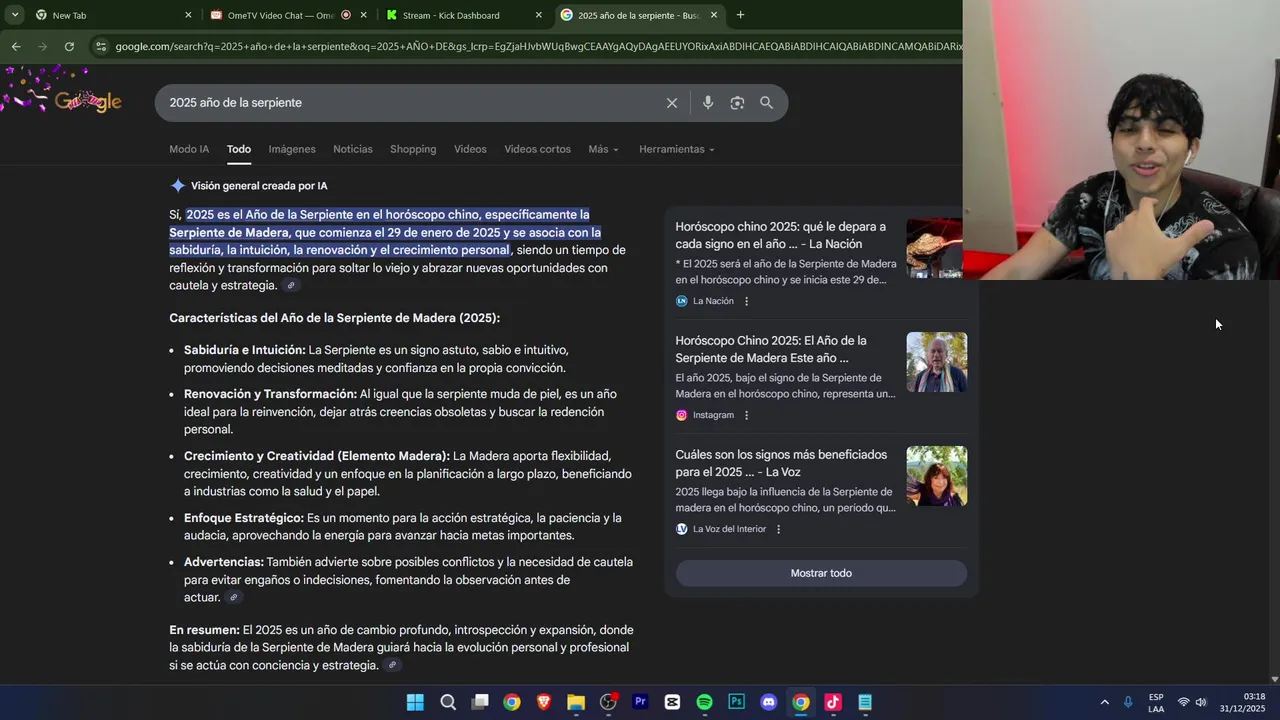Go back with the browser back arrow

point(16,46)
